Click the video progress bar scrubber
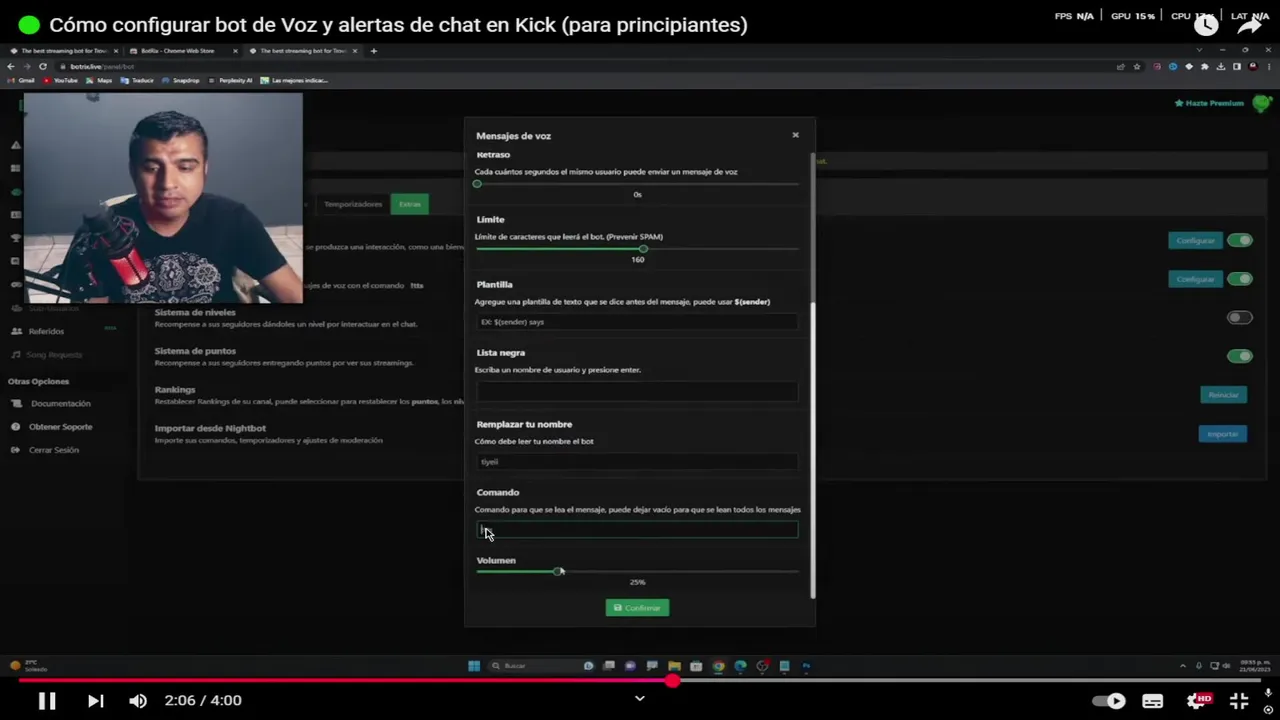Viewport: 1280px width, 720px height. point(673,680)
